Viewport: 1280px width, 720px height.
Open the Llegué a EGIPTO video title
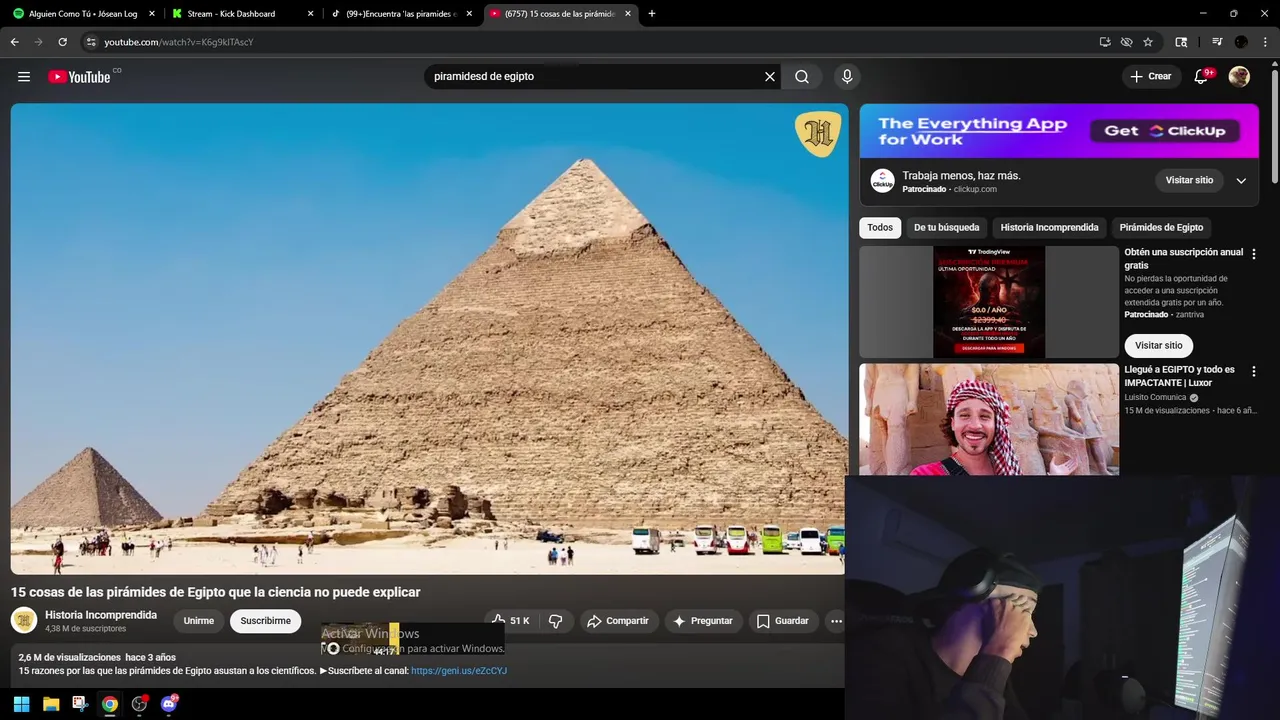click(1179, 376)
